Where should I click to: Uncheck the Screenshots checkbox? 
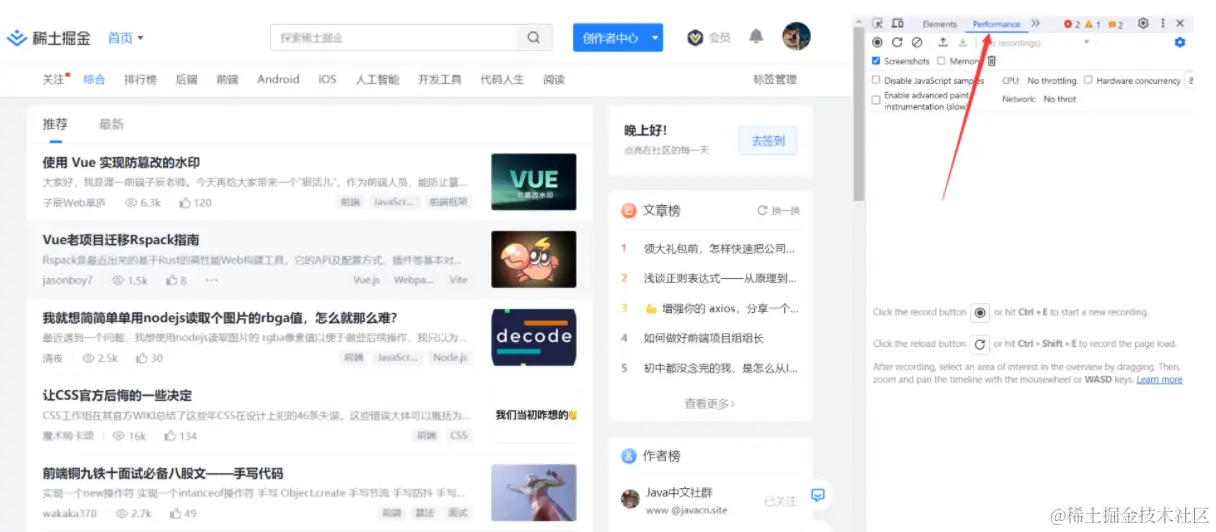tap(877, 61)
